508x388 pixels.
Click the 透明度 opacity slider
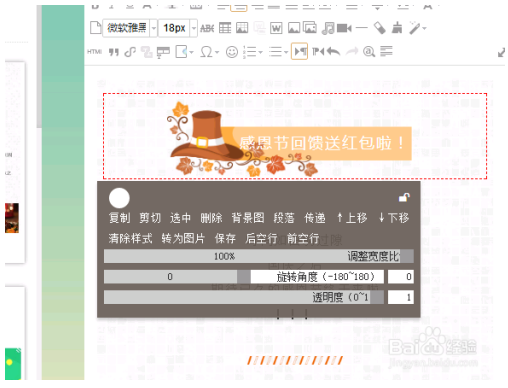[x=244, y=297]
